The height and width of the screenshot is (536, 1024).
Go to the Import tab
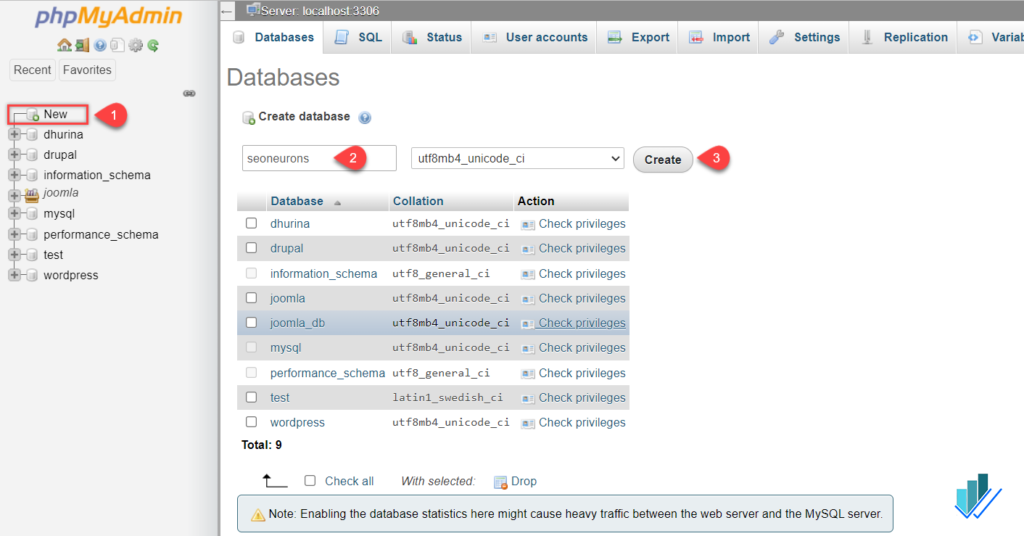click(719, 38)
